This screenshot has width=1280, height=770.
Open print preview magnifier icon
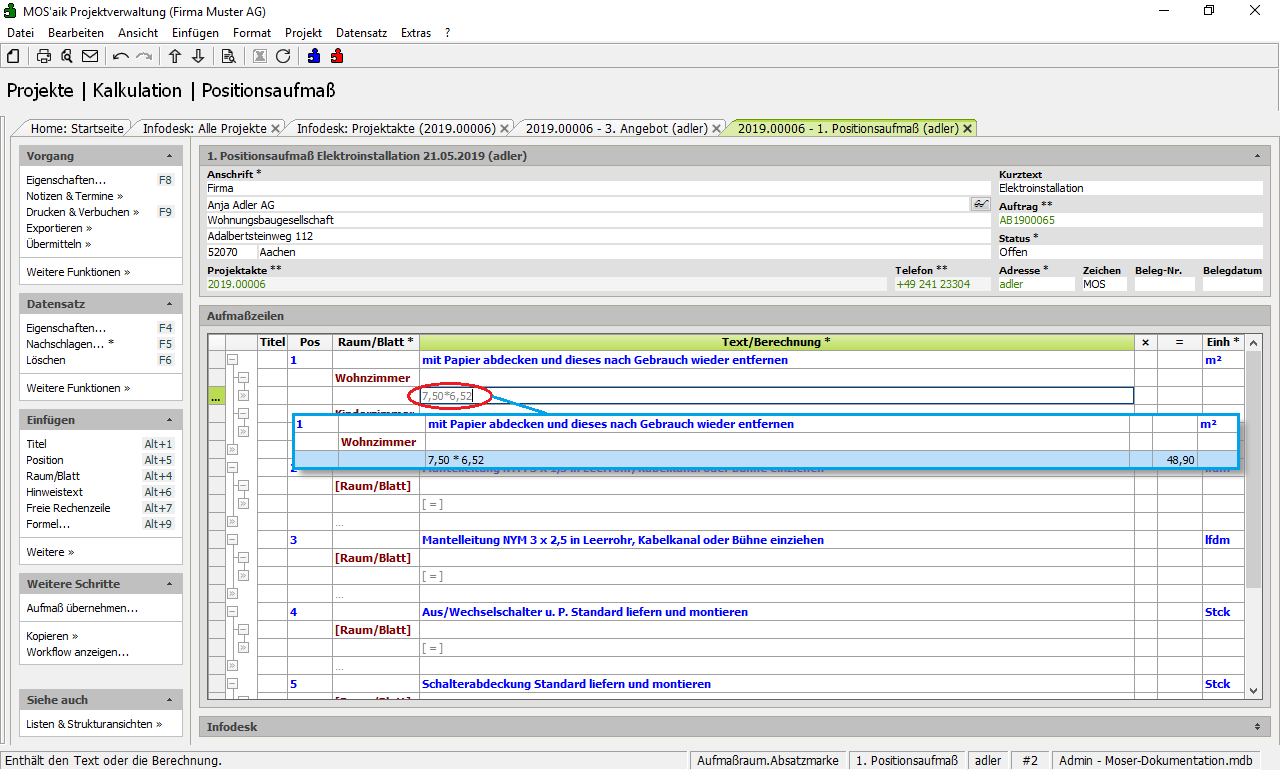(66, 56)
